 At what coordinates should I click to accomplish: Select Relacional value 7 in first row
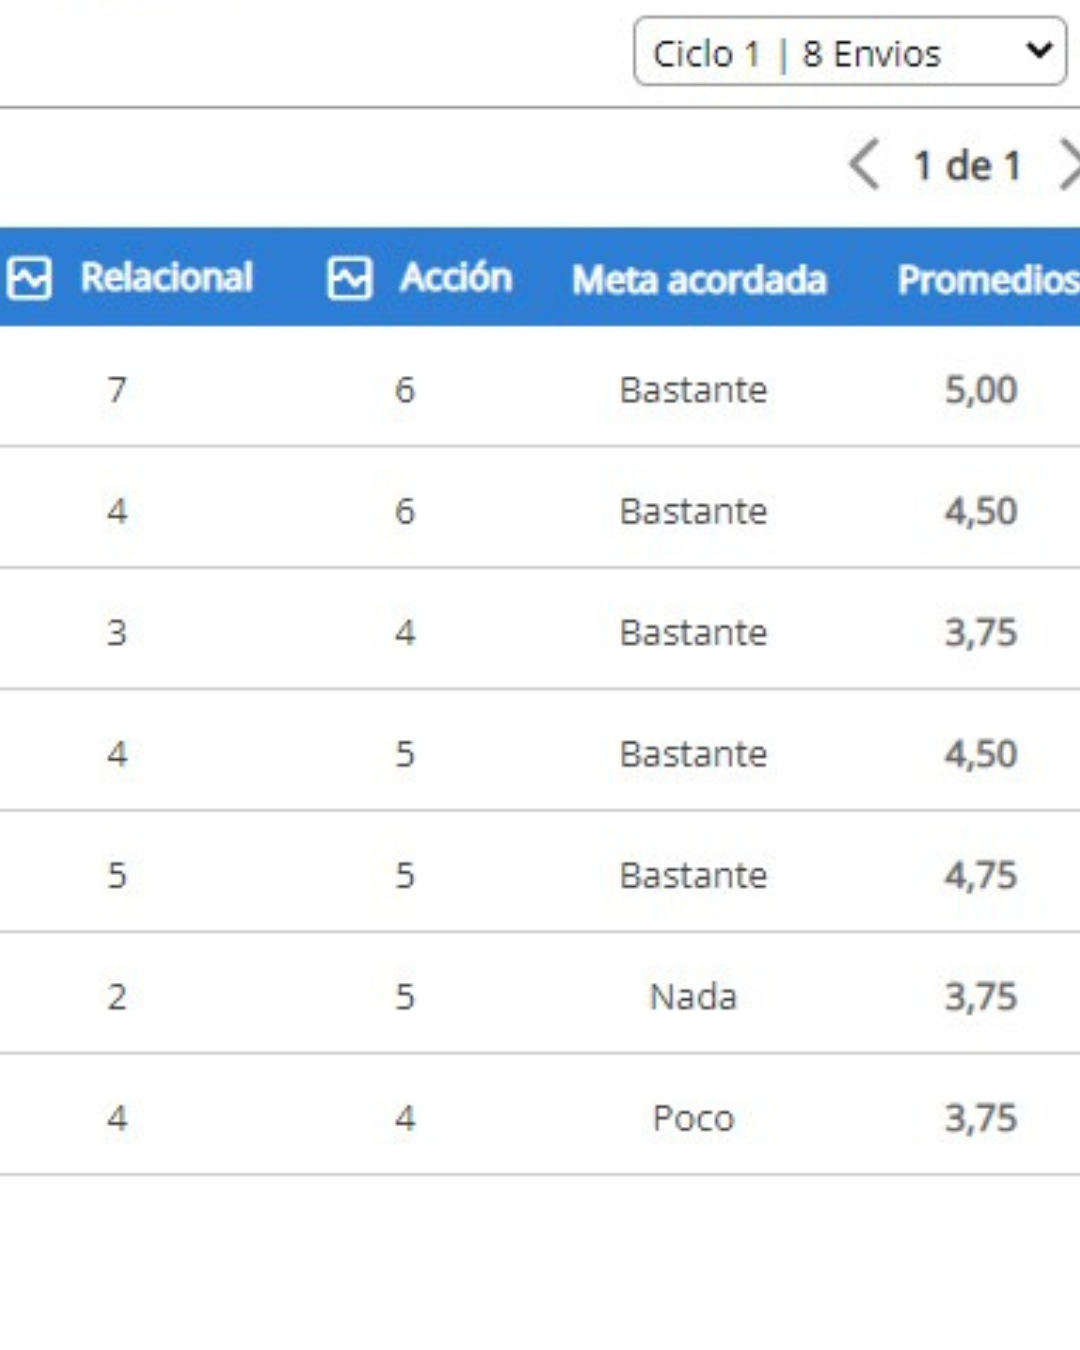tap(117, 389)
